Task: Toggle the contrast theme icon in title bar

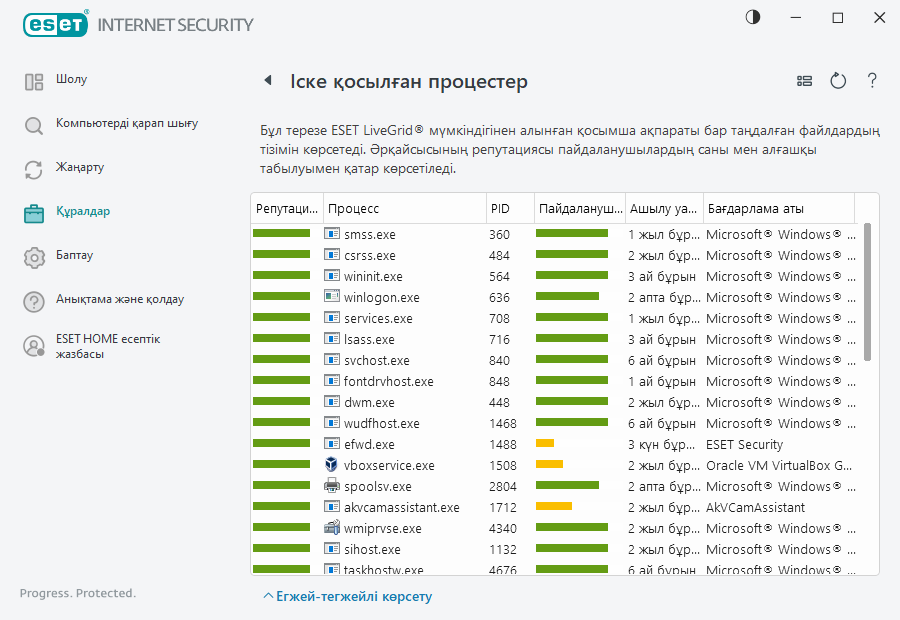Action: click(x=753, y=17)
